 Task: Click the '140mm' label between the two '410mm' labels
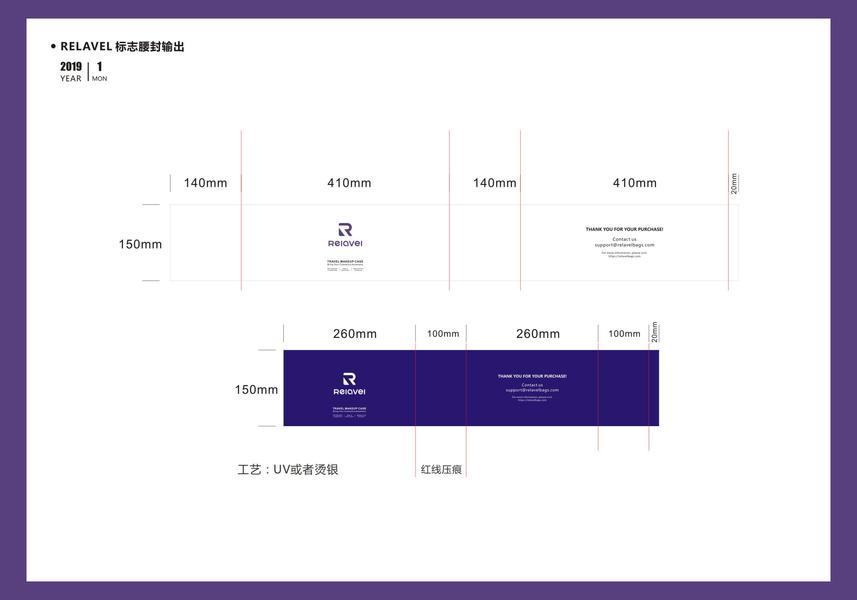click(x=495, y=183)
